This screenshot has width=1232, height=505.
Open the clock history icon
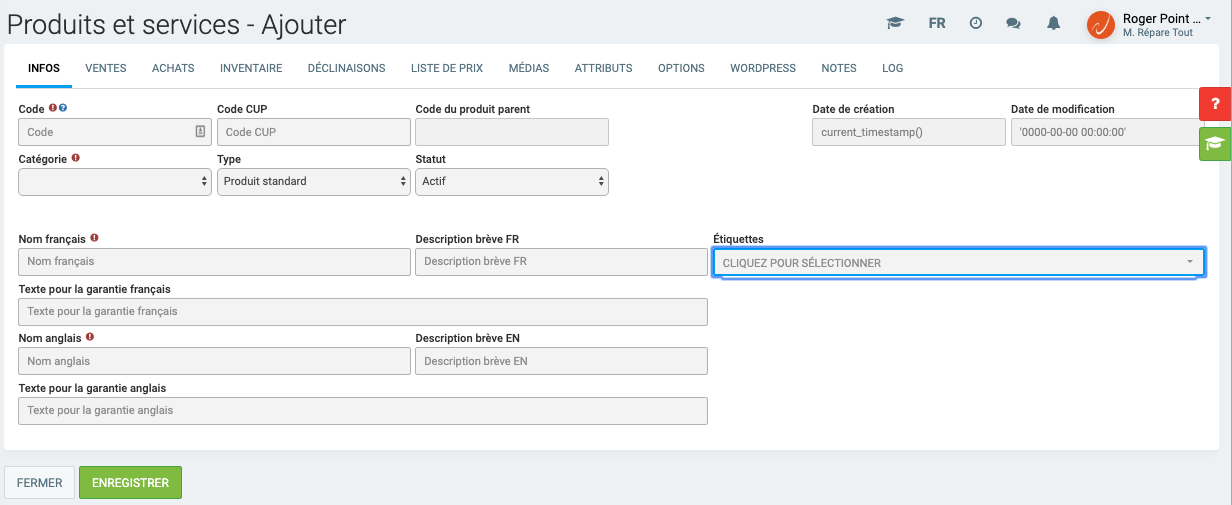click(976, 23)
